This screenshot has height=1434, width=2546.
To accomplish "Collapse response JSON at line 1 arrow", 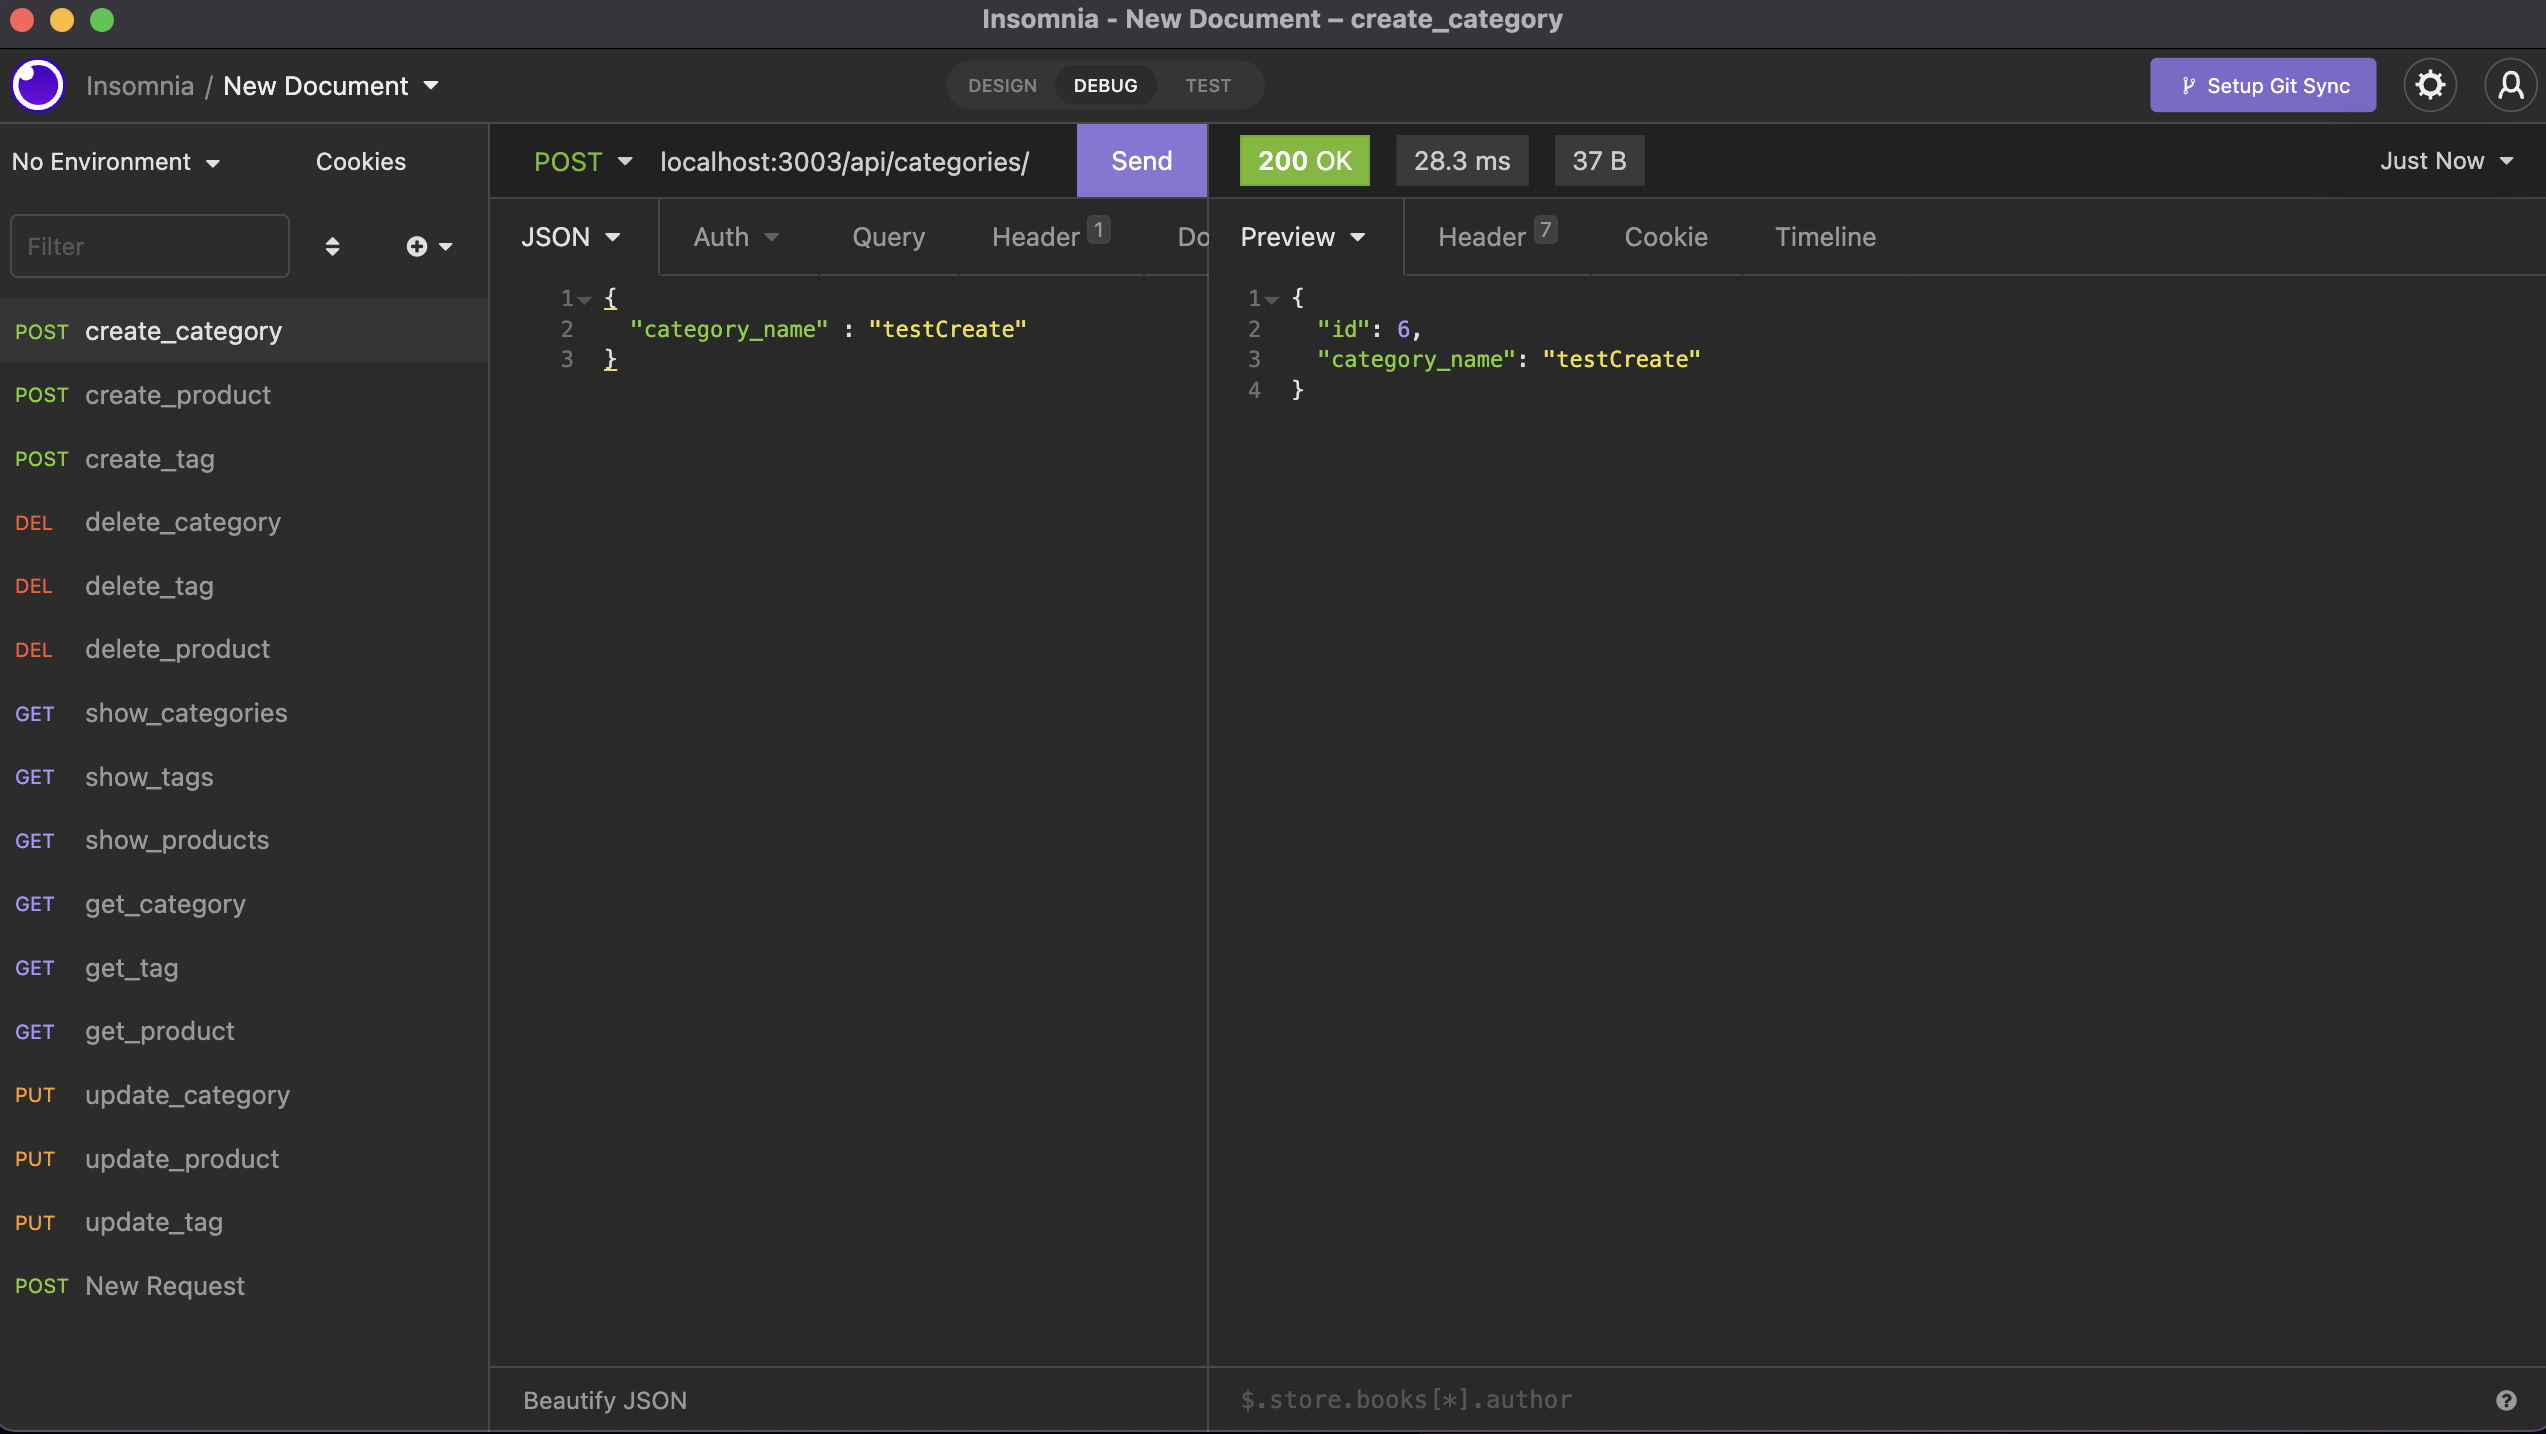I will coord(1272,299).
